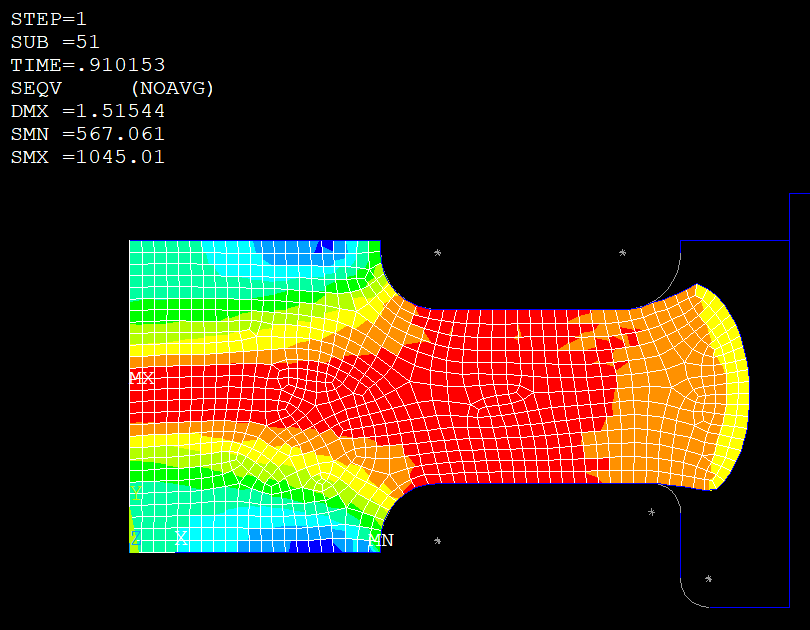The height and width of the screenshot is (630, 810).
Task: Select the DMX =1.51544 value
Action: (x=88, y=111)
